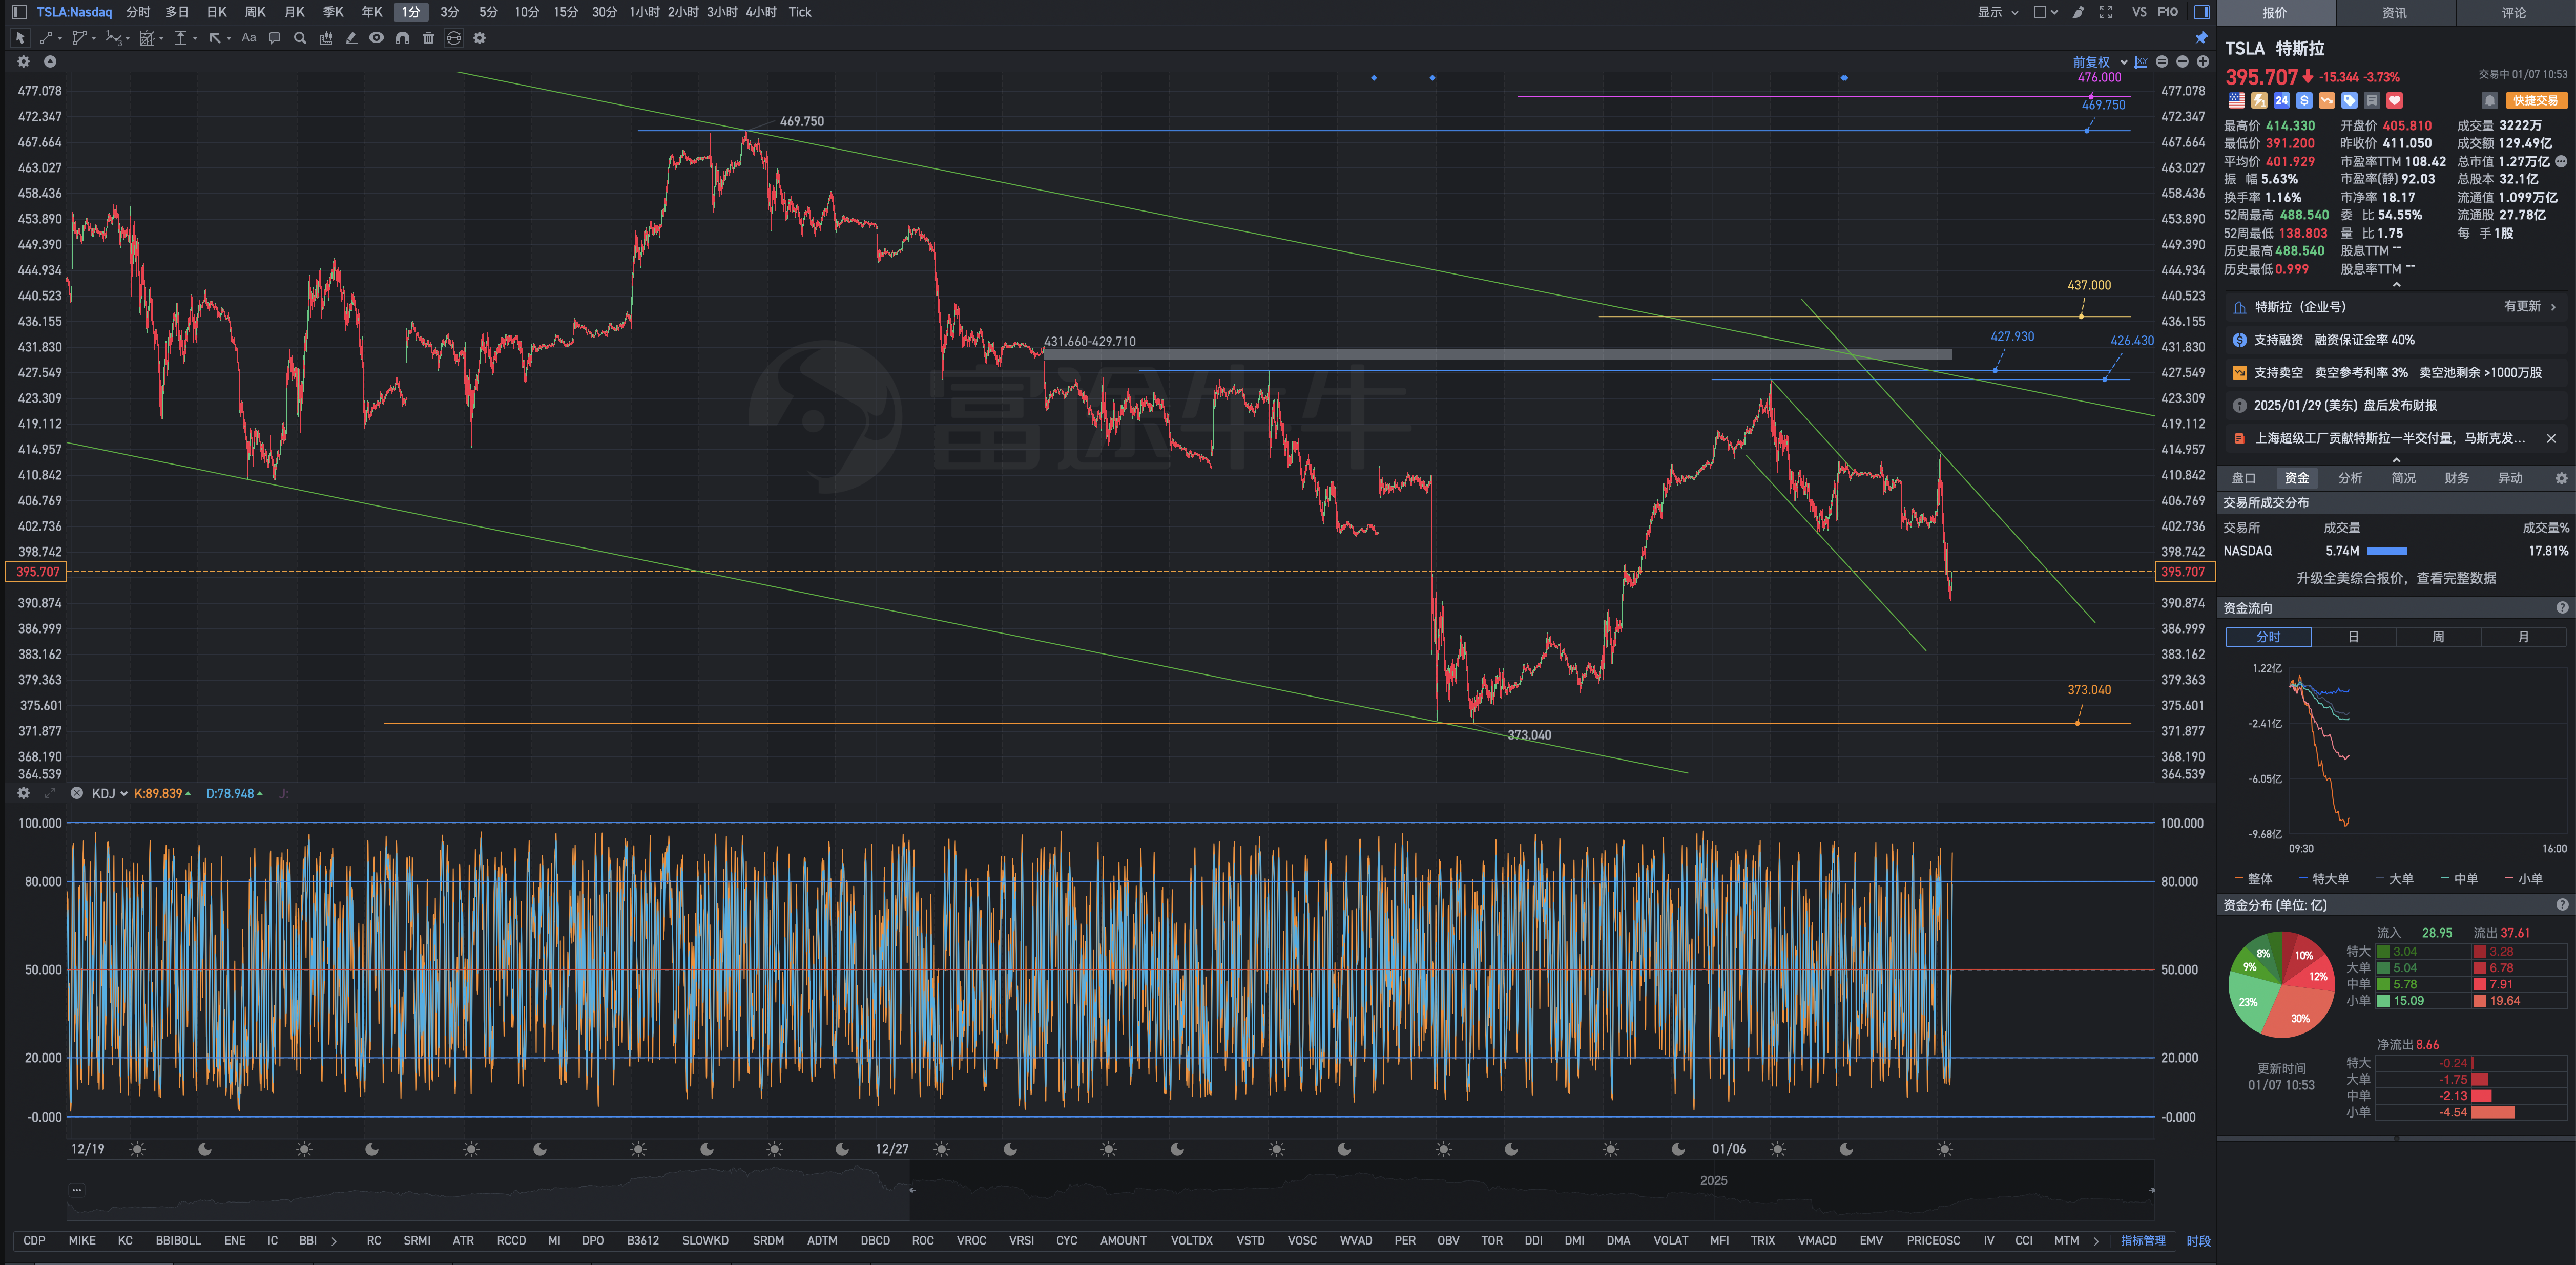Zoom in chart with plus circle
2576x1265 pixels.
2202,62
